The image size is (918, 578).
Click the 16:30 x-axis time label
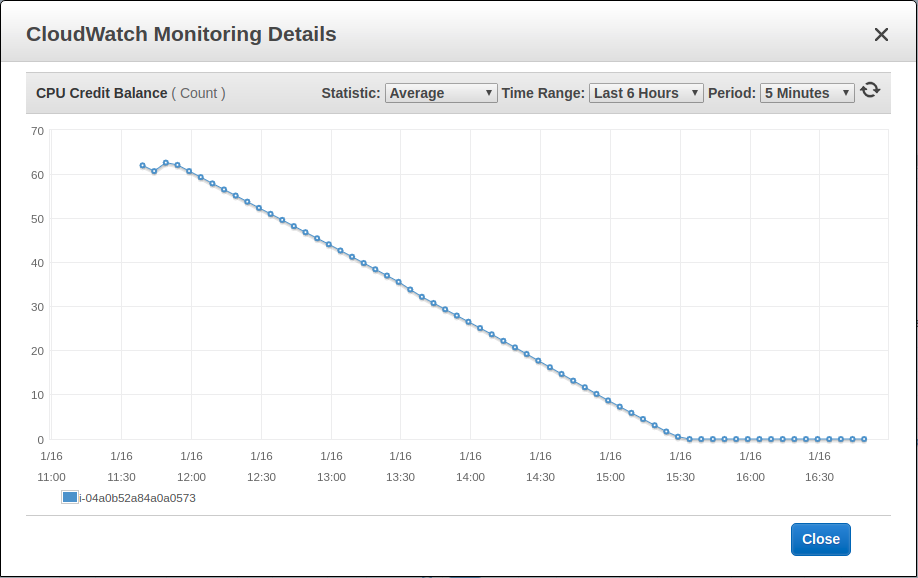pos(819,477)
